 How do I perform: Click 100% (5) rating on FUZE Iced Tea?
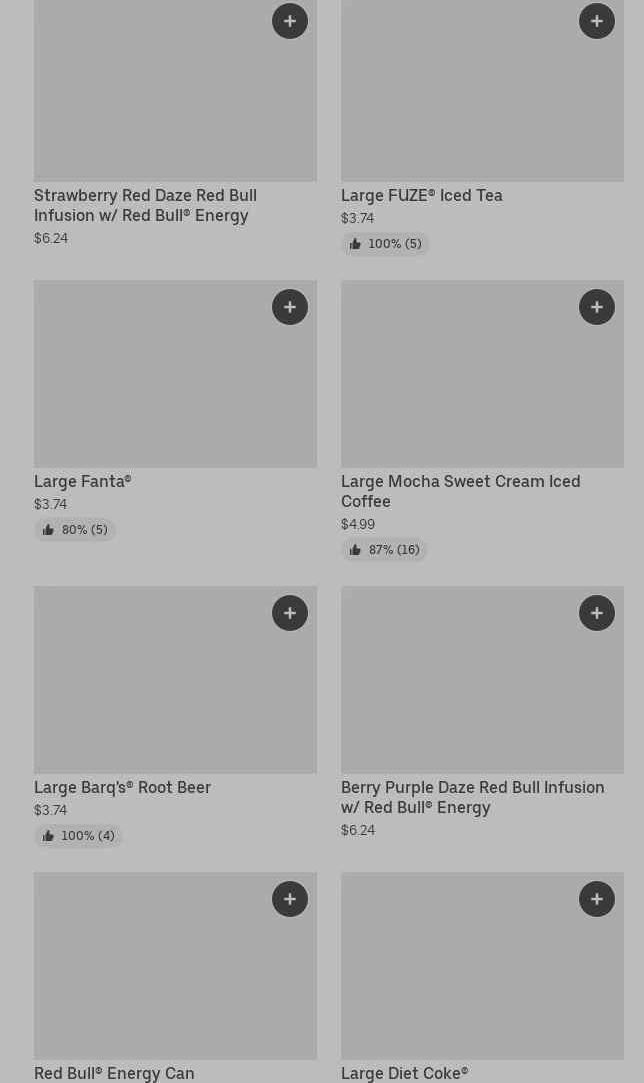click(385, 244)
